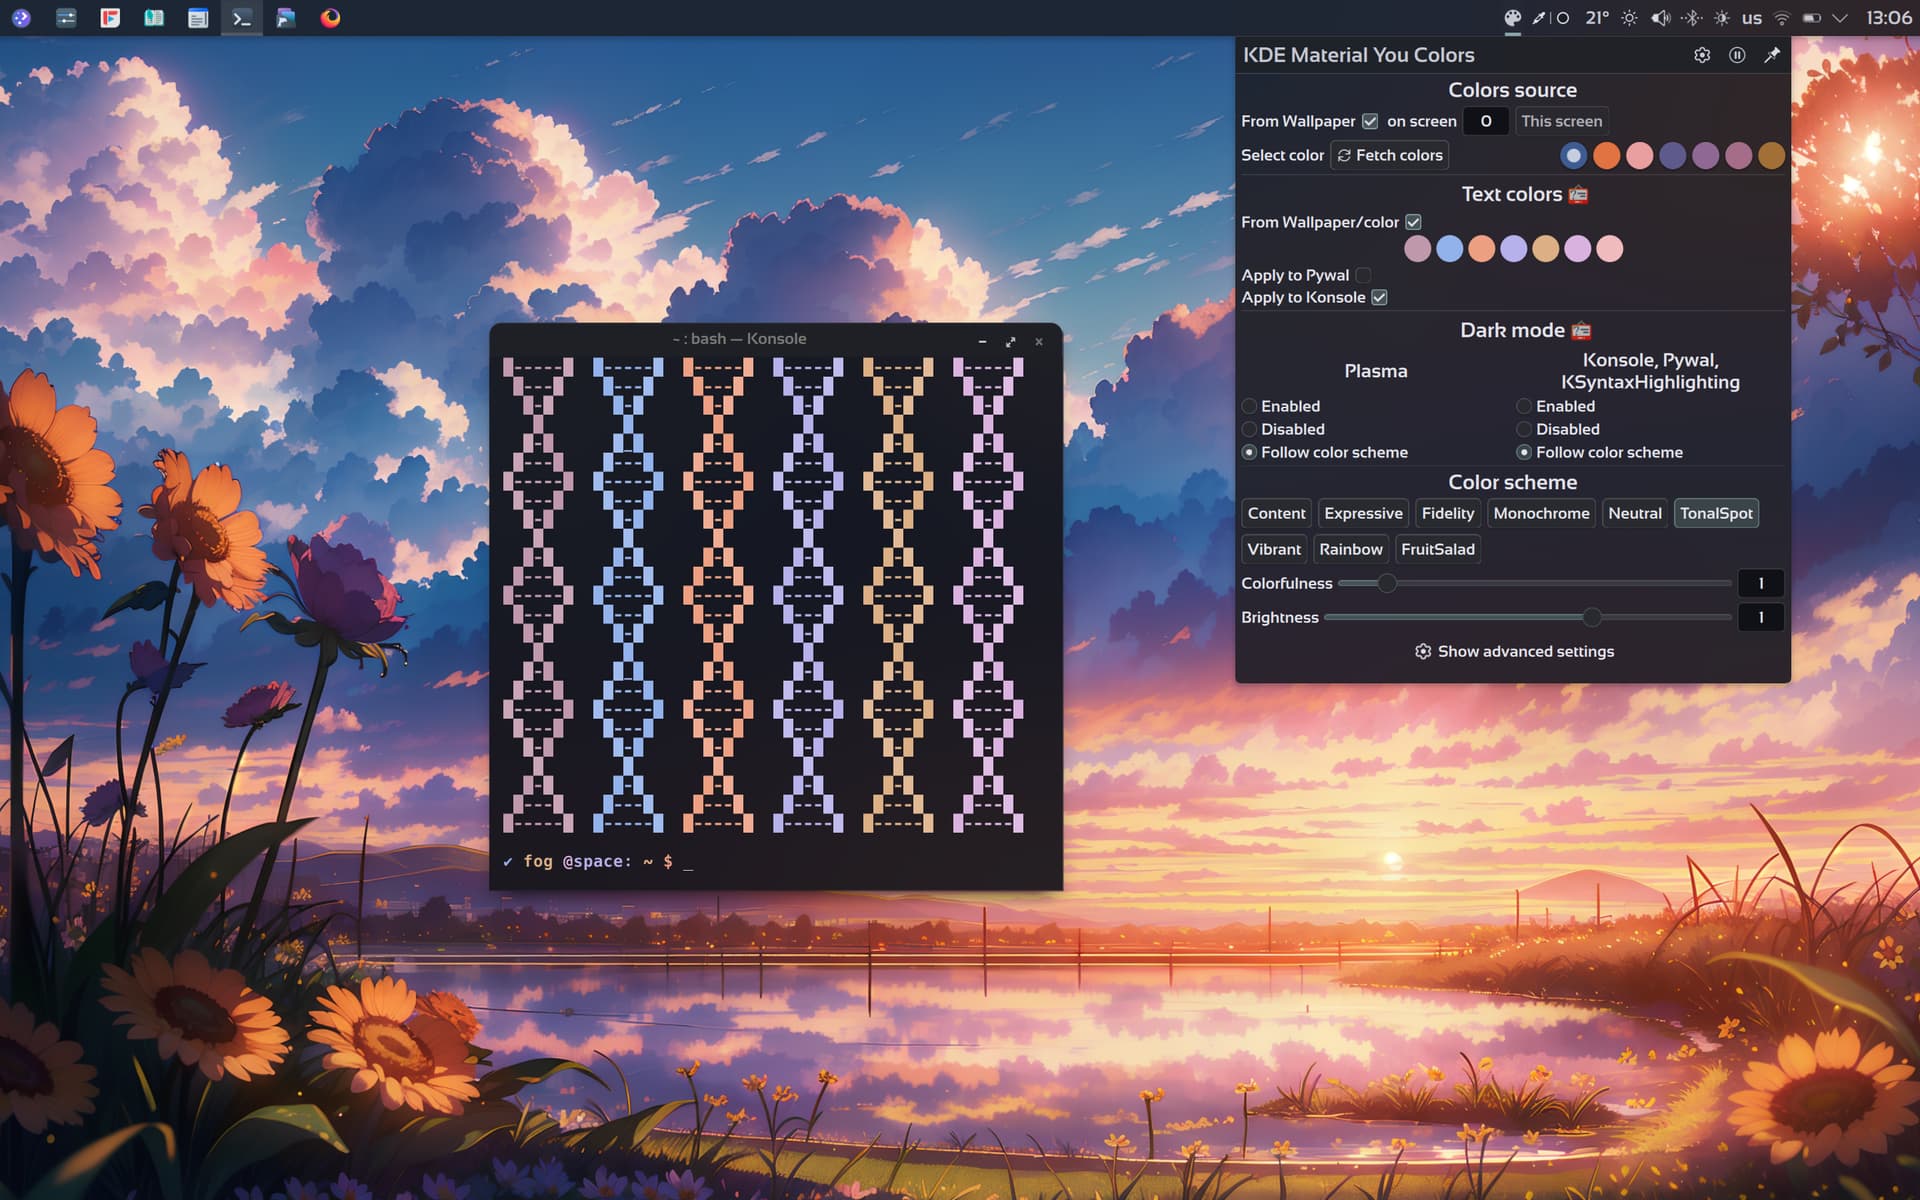Launch the red FreeTube icon in the panel
This screenshot has height=1200, width=1920.
(x=110, y=18)
